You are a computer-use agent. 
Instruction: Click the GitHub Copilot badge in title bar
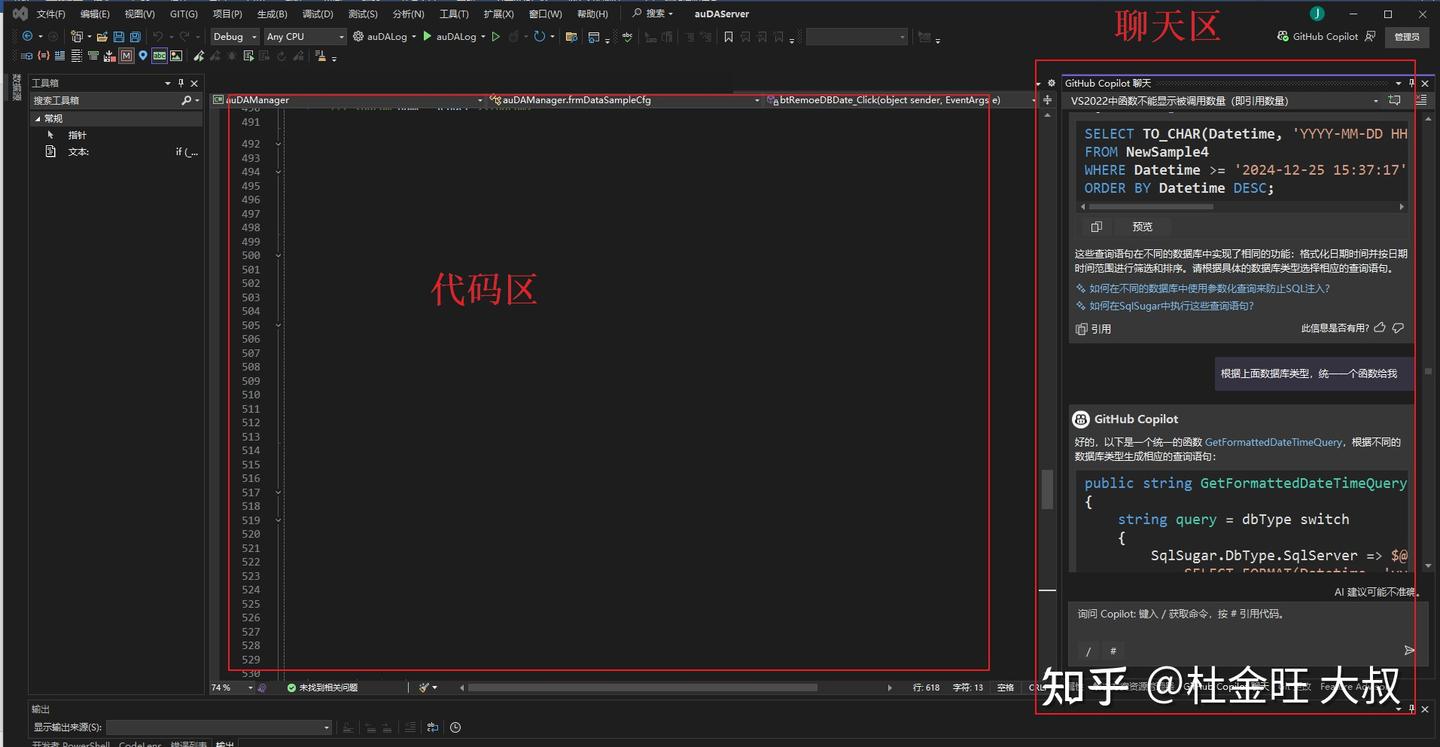[x=1318, y=37]
